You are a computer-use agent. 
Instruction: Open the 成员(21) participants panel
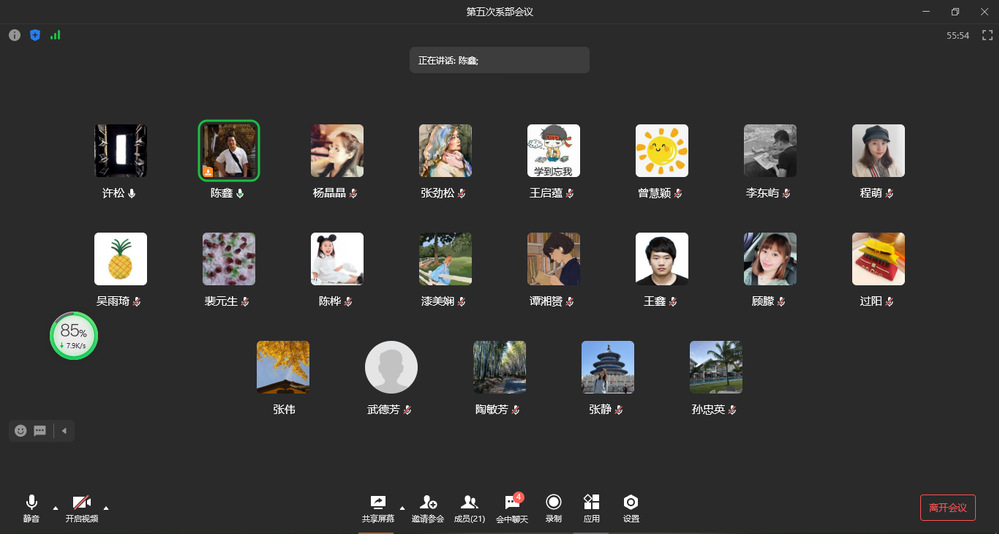point(469,507)
